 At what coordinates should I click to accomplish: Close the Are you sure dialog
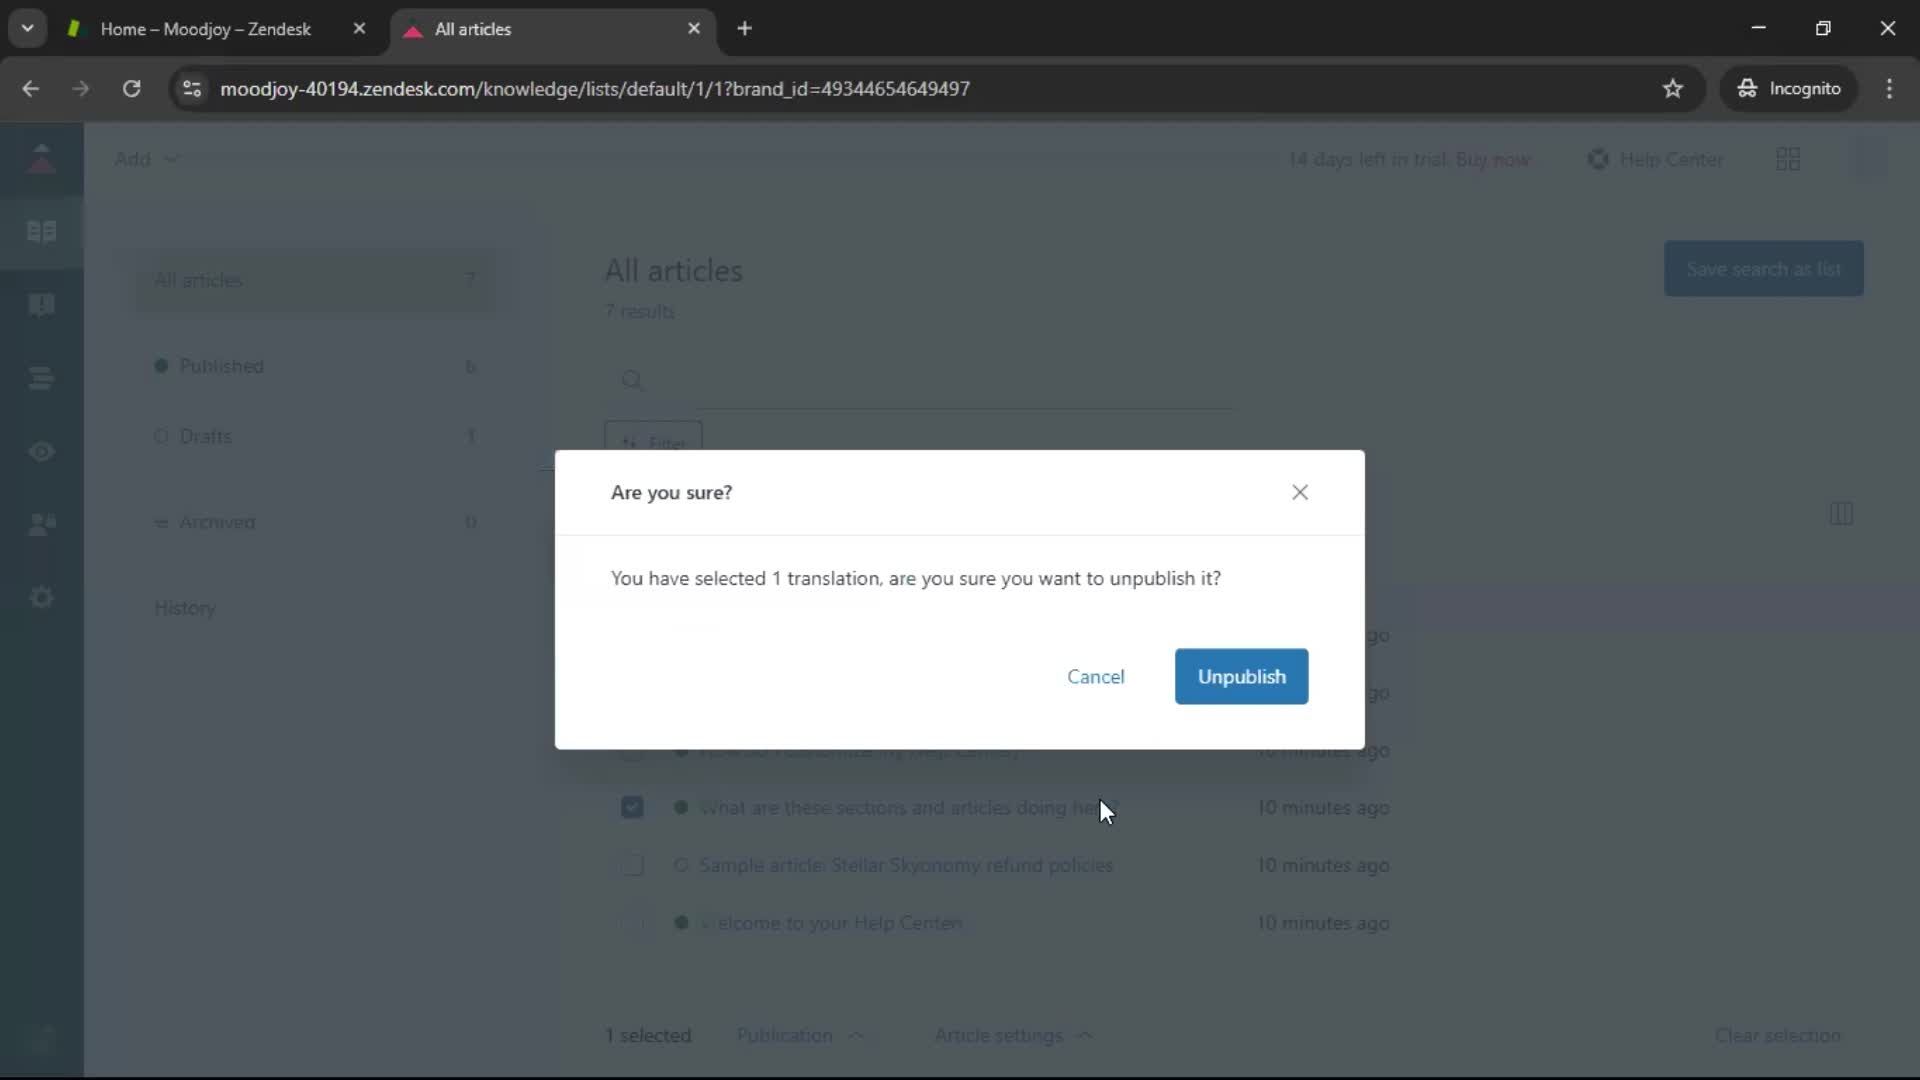pos(1299,492)
